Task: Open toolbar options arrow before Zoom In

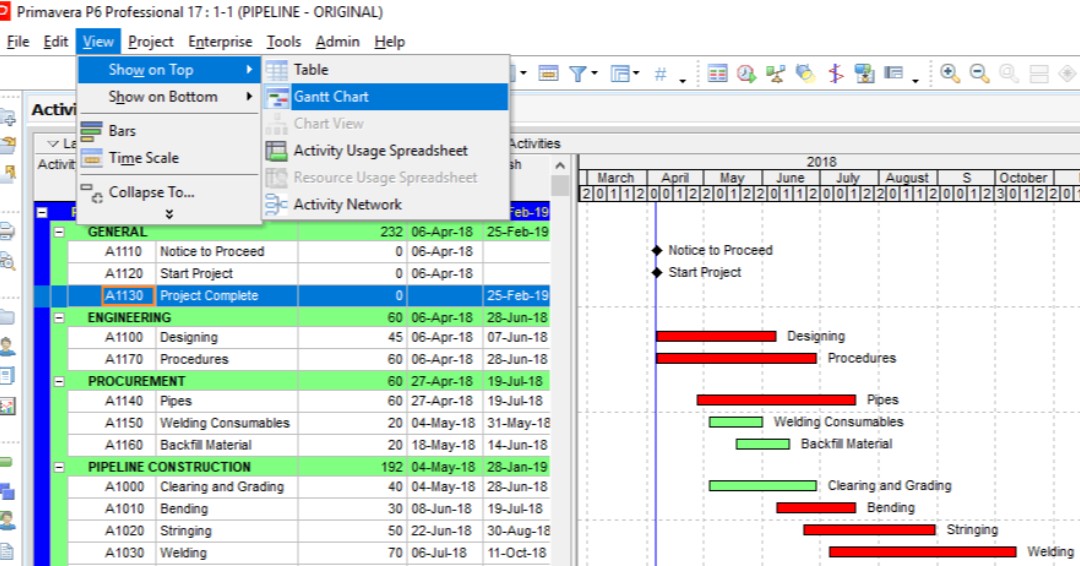Action: pyautogui.click(x=915, y=81)
